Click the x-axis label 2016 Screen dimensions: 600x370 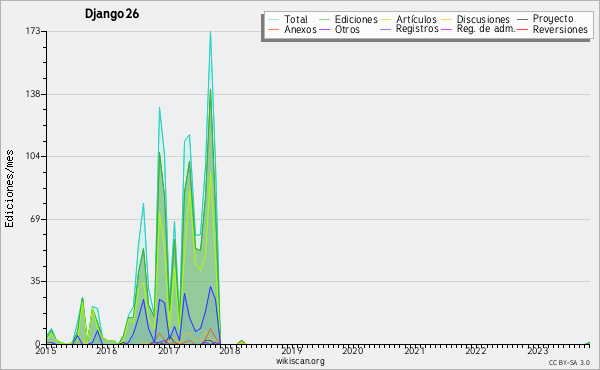pos(106,351)
